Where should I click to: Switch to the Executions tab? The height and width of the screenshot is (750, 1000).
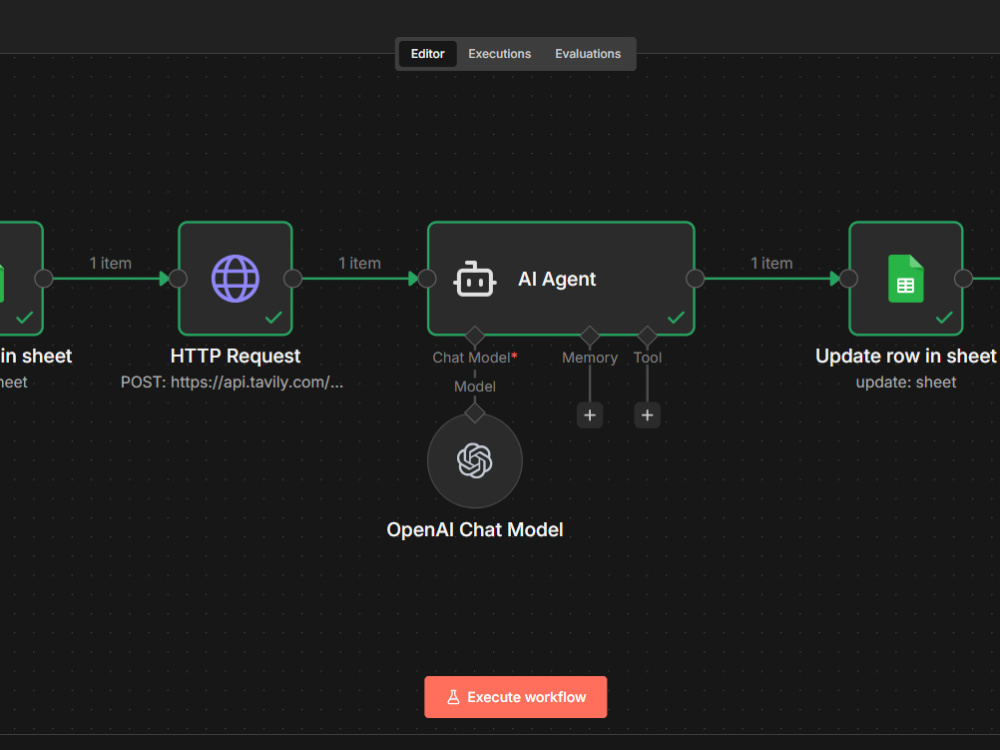click(x=499, y=54)
